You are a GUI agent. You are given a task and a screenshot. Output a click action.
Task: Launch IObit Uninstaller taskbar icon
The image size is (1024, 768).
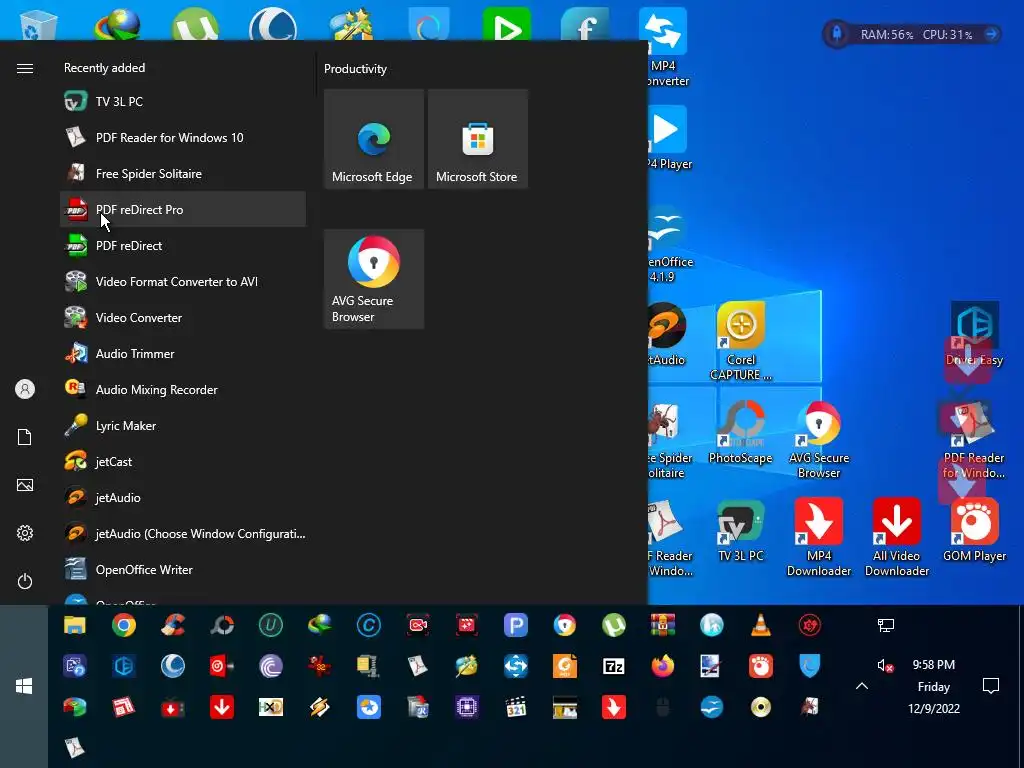click(x=270, y=626)
